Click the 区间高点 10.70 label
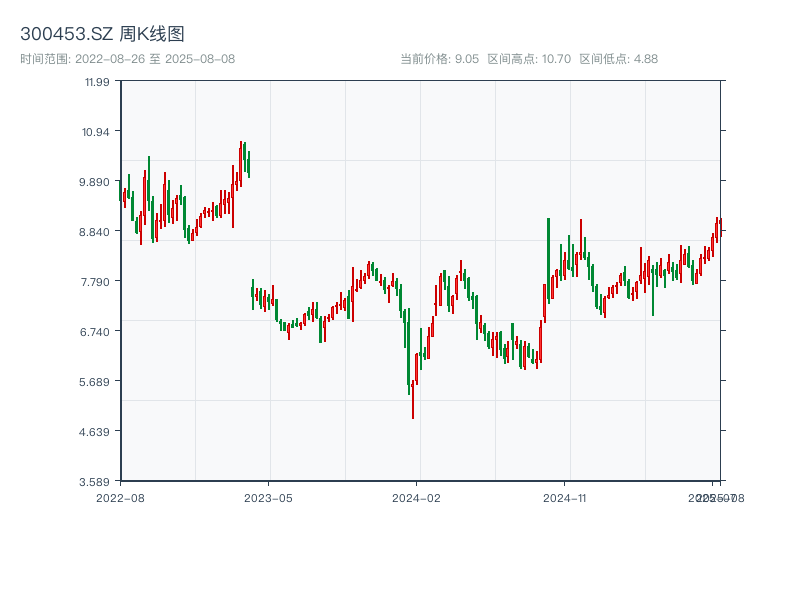This screenshot has width=800, height=600. click(528, 59)
